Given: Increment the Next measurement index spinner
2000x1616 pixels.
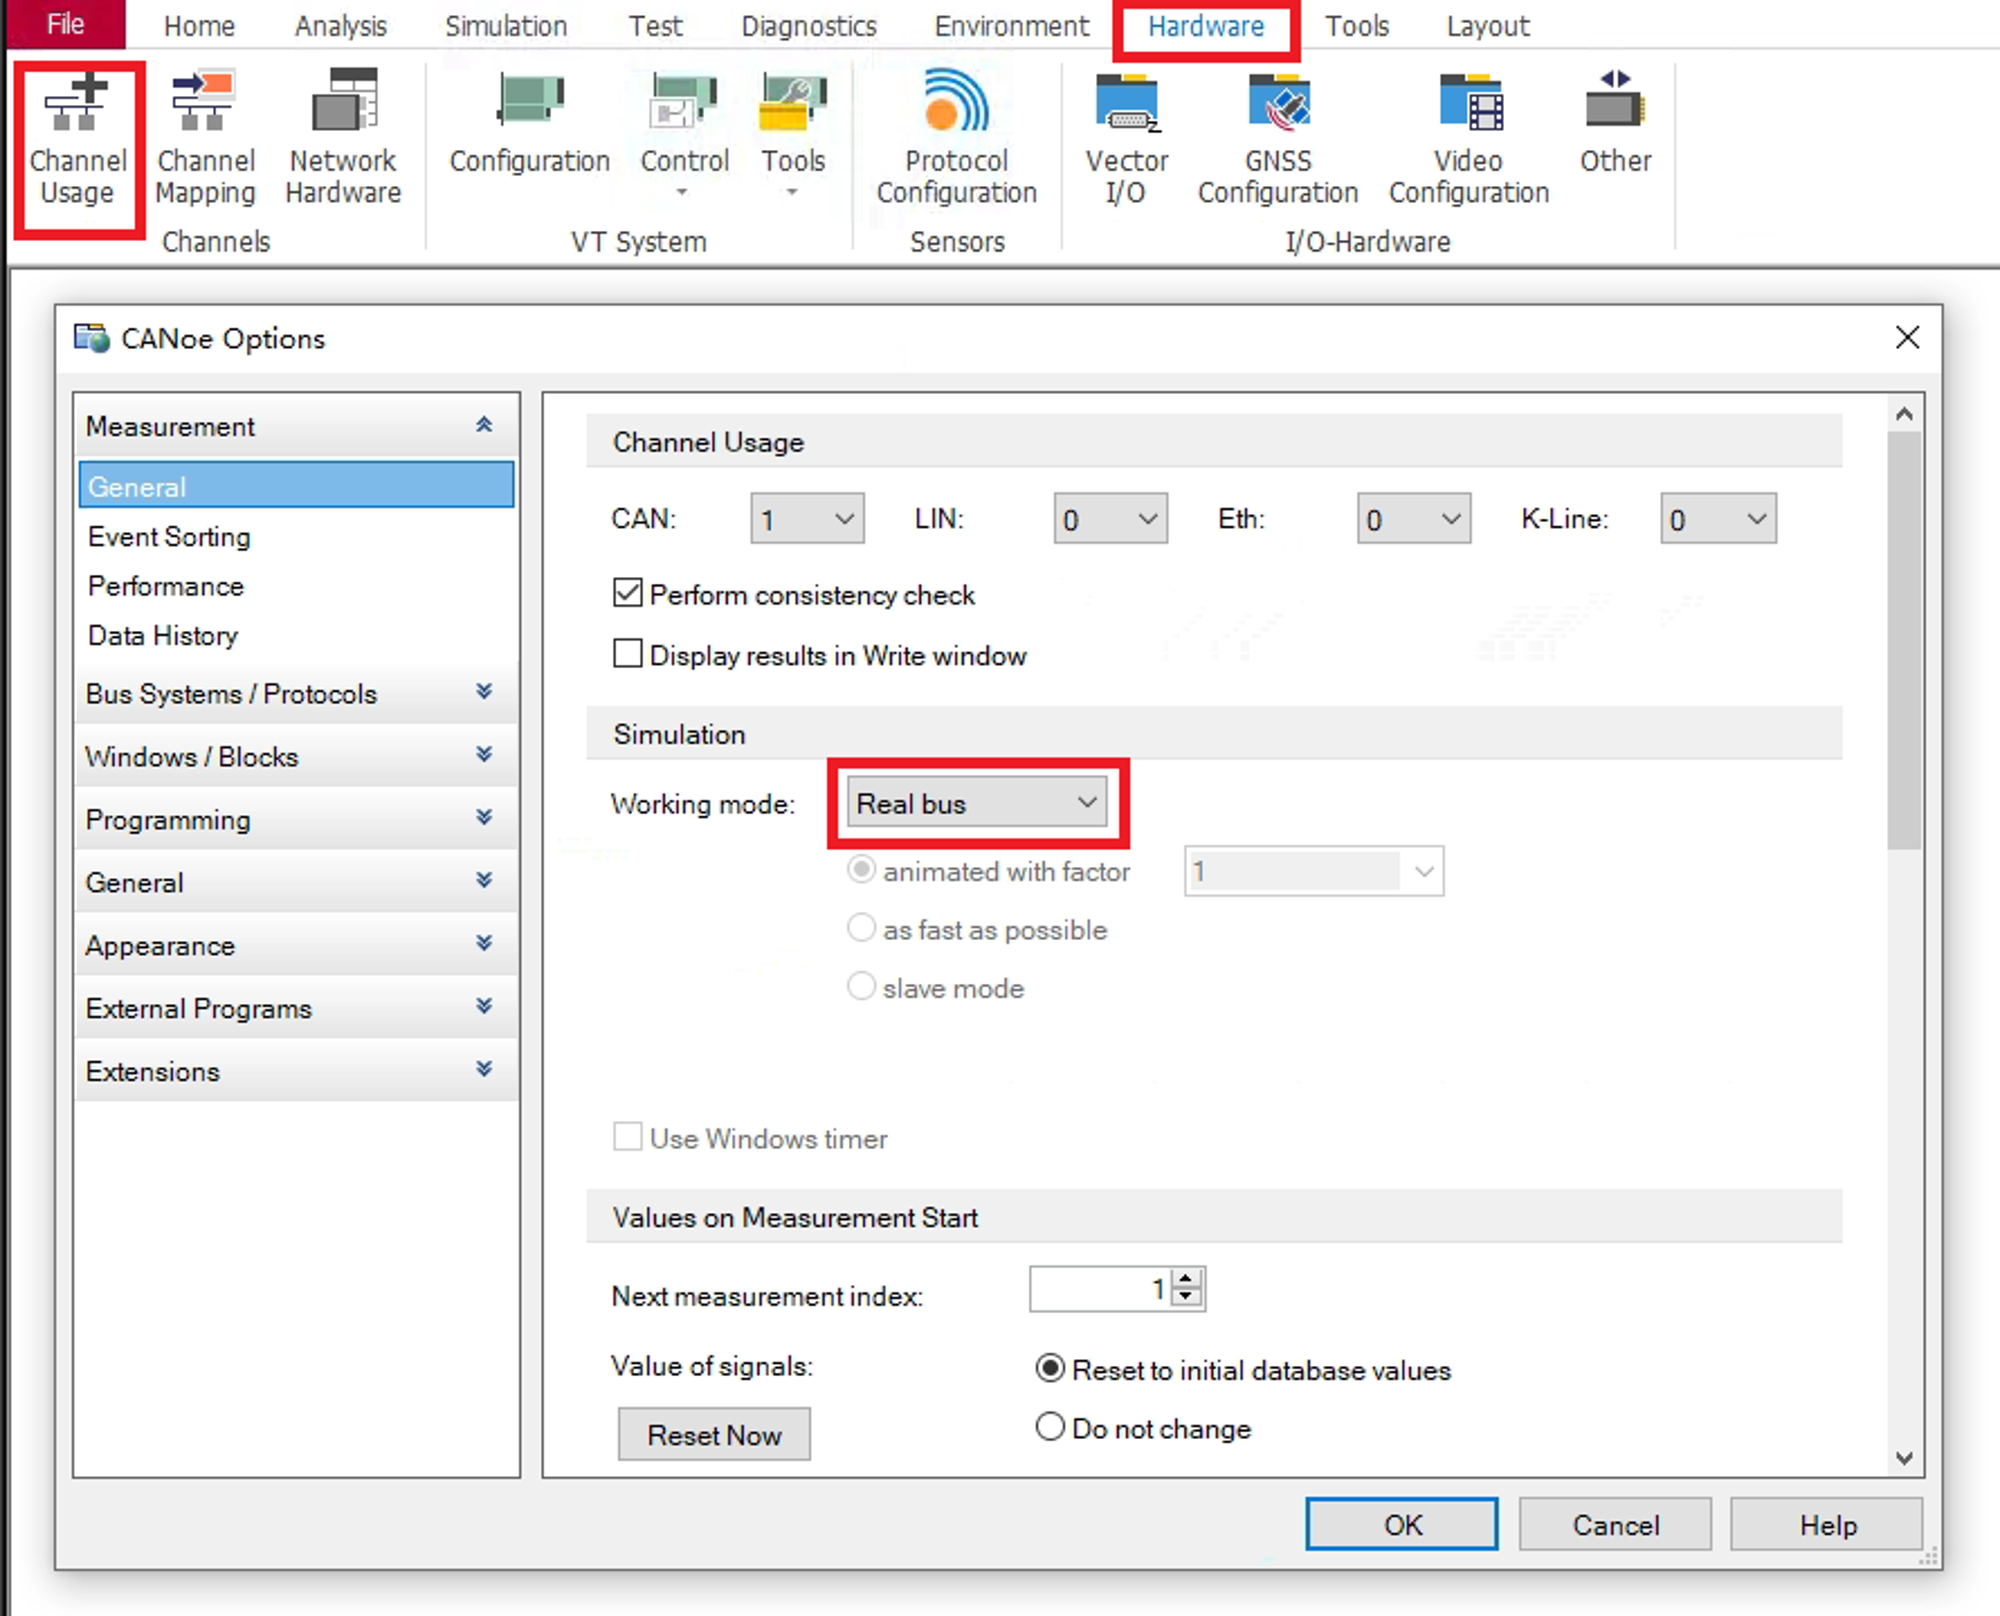Looking at the screenshot, I should click(1187, 1279).
